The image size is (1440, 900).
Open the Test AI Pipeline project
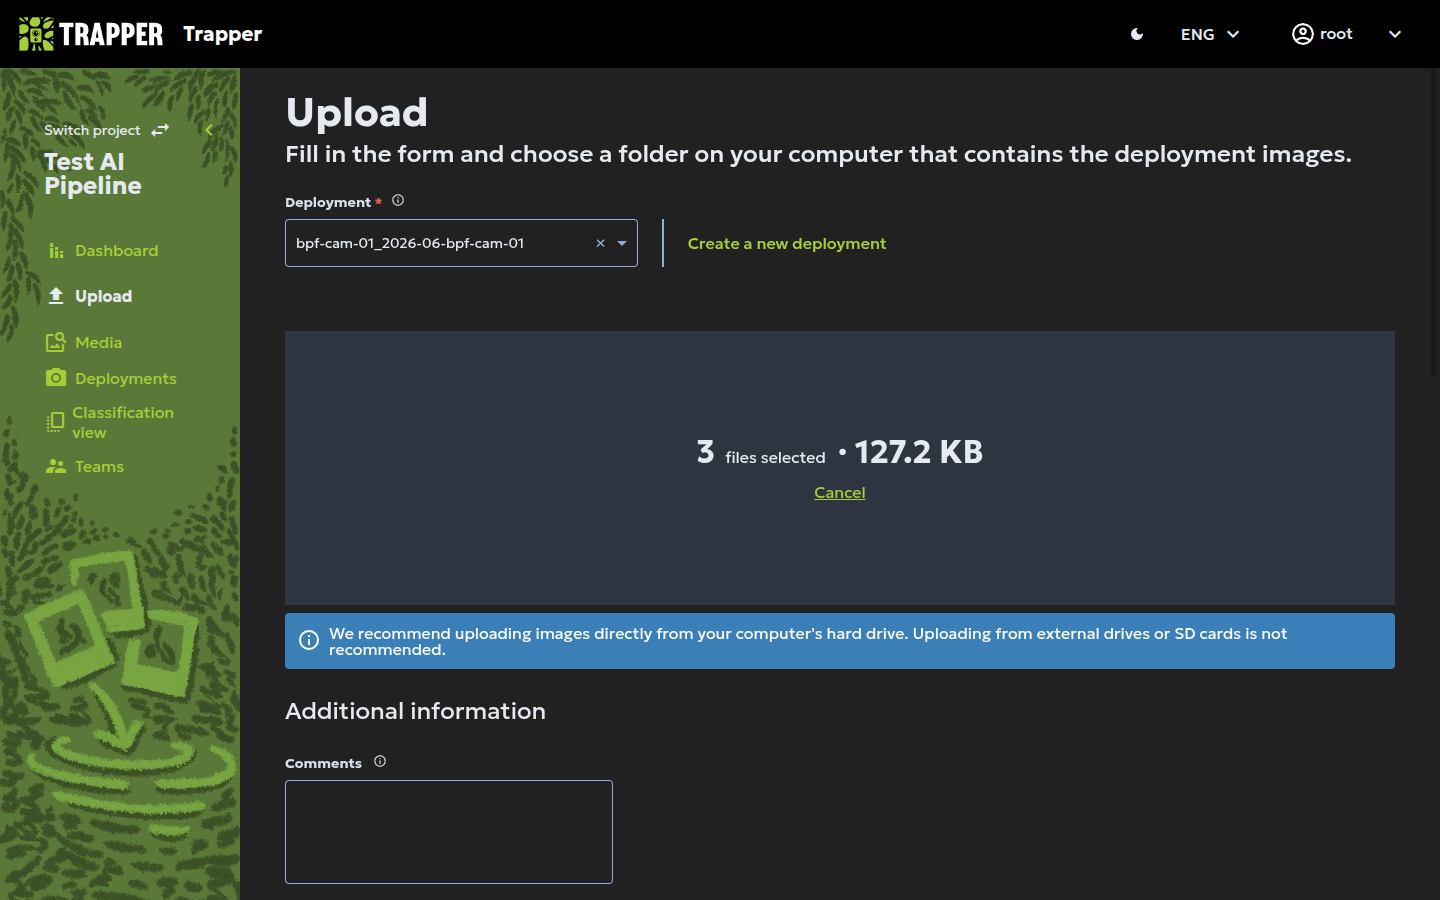click(x=93, y=174)
